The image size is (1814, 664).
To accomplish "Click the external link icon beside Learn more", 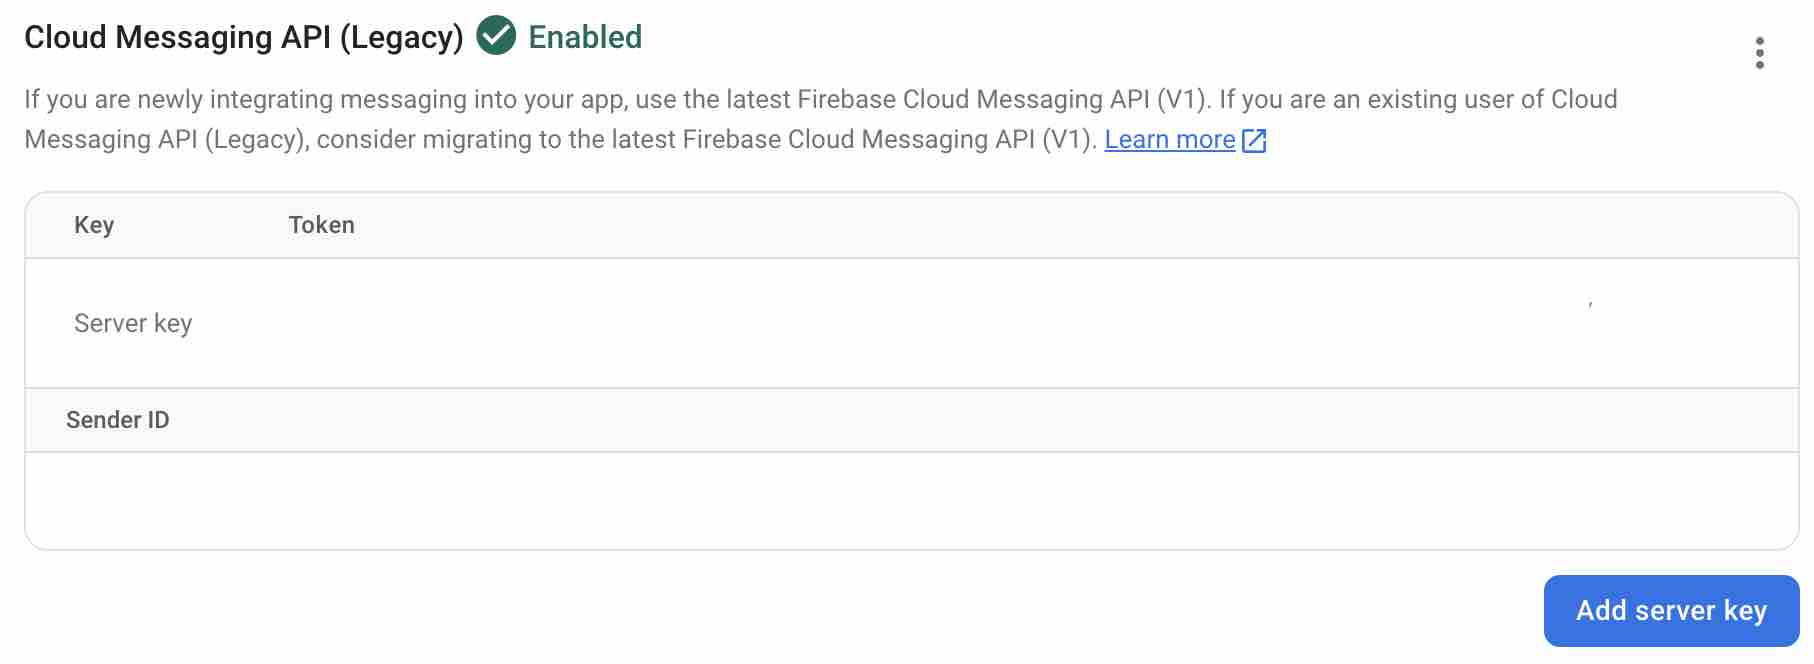I will [x=1254, y=141].
